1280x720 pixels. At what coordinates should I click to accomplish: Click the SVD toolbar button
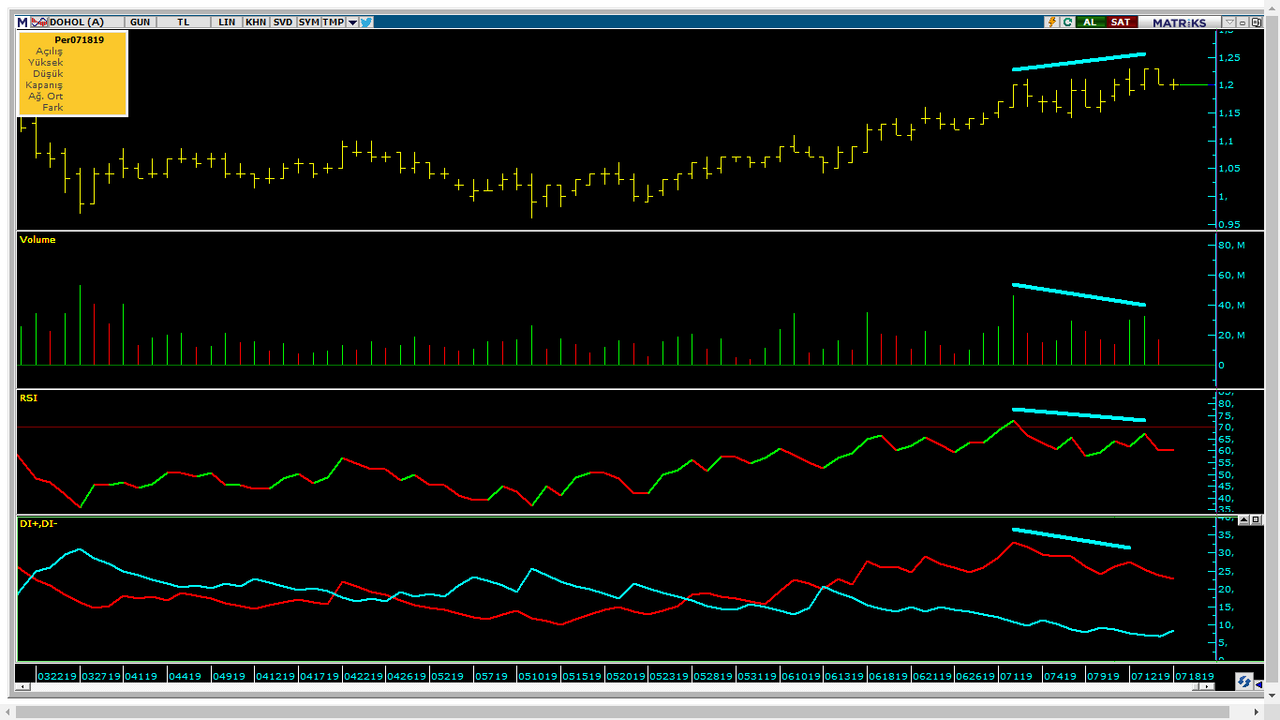click(x=283, y=22)
